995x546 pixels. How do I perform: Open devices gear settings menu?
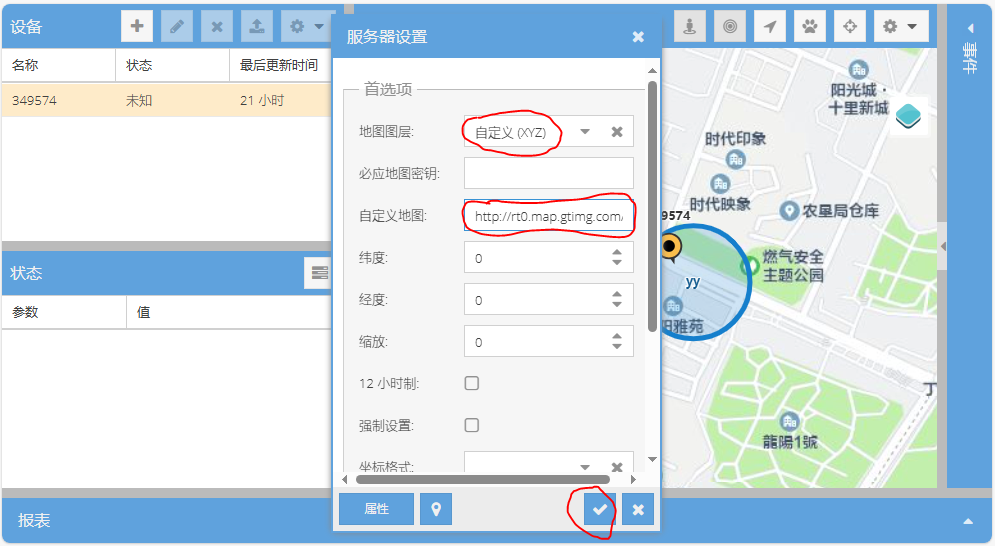tap(306, 27)
